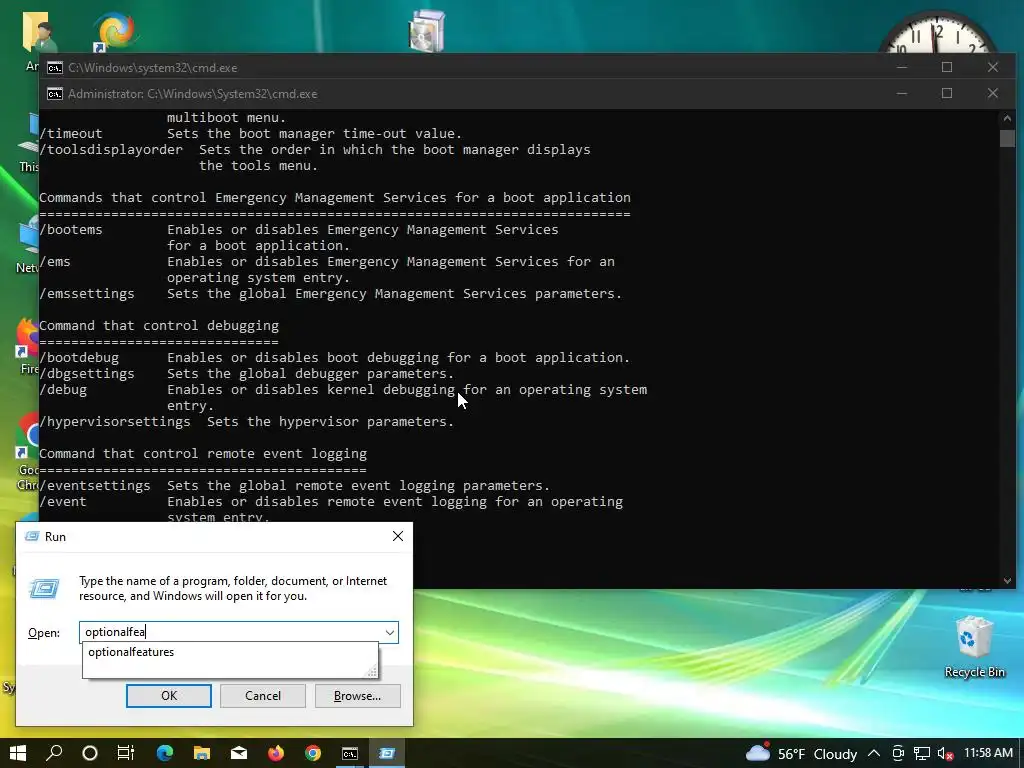Viewport: 1024px width, 768px height.
Task: Select the installer desktop icon at top center
Action: pos(426,31)
